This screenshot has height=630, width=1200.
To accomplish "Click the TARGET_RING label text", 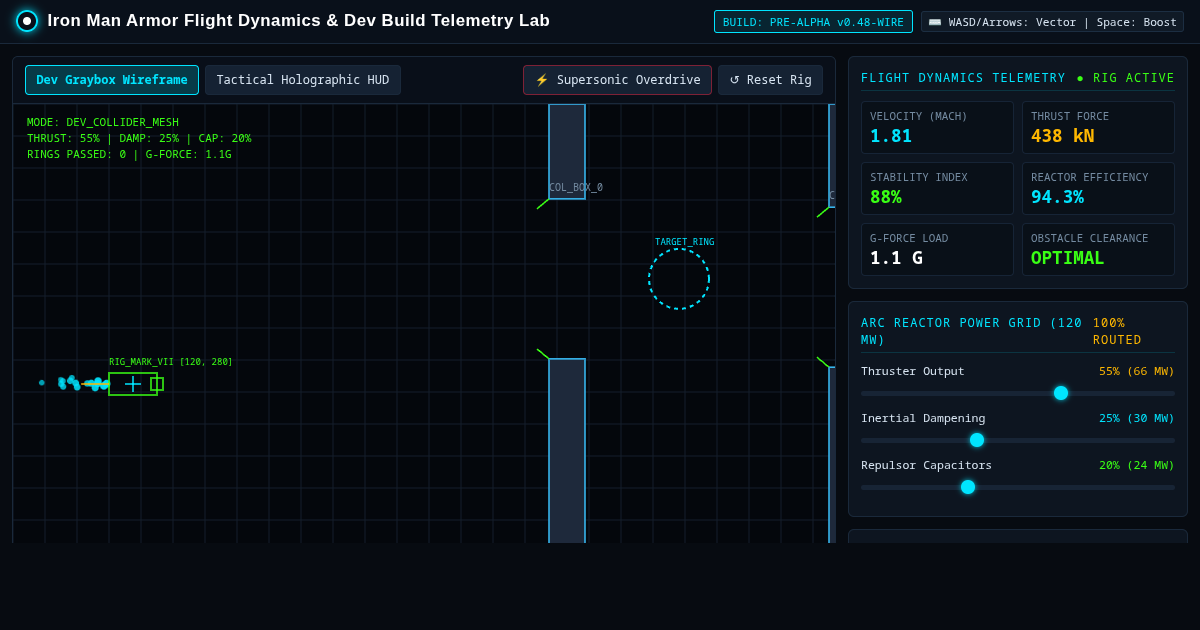I will pos(685,242).
